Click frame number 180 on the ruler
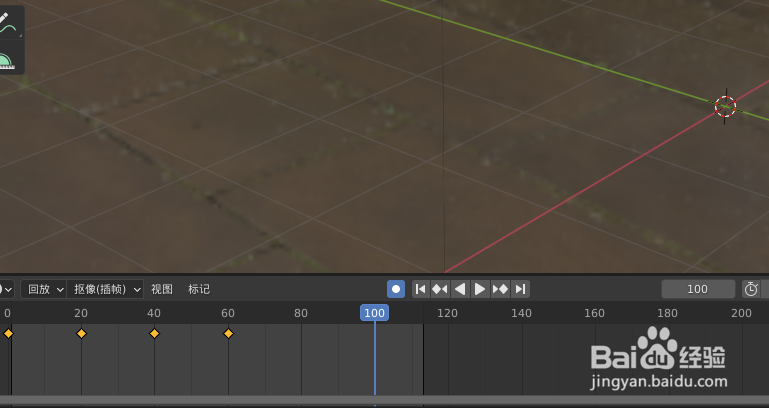This screenshot has width=769, height=408. coord(667,313)
